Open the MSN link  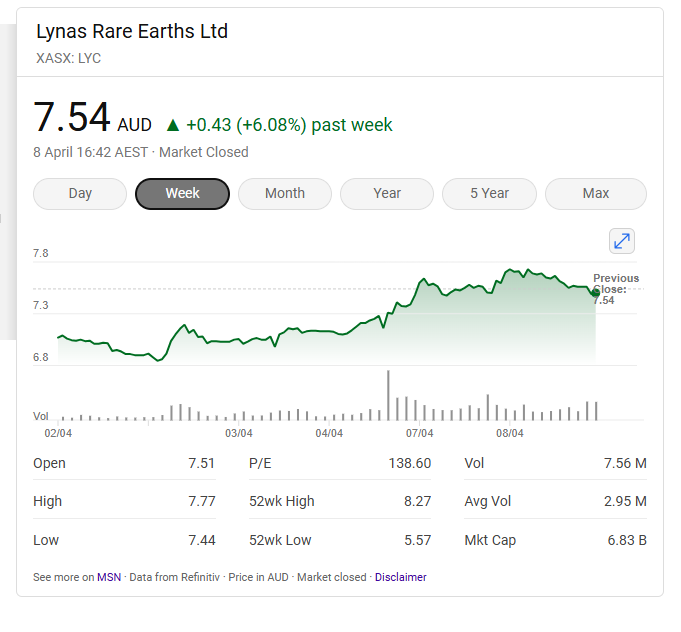[109, 577]
